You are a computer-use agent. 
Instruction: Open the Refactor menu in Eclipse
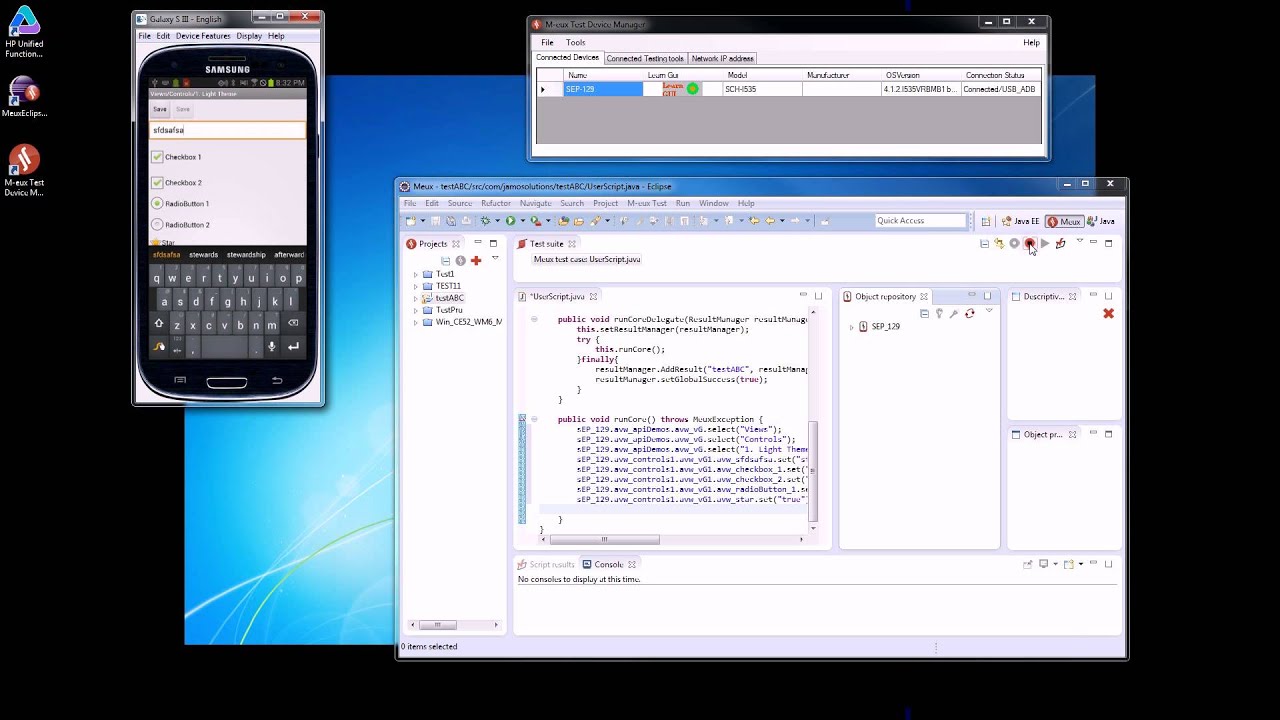point(495,203)
